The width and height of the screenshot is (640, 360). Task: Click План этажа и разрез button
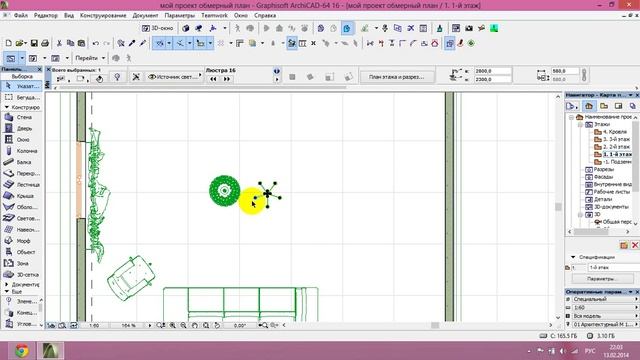click(x=396, y=77)
